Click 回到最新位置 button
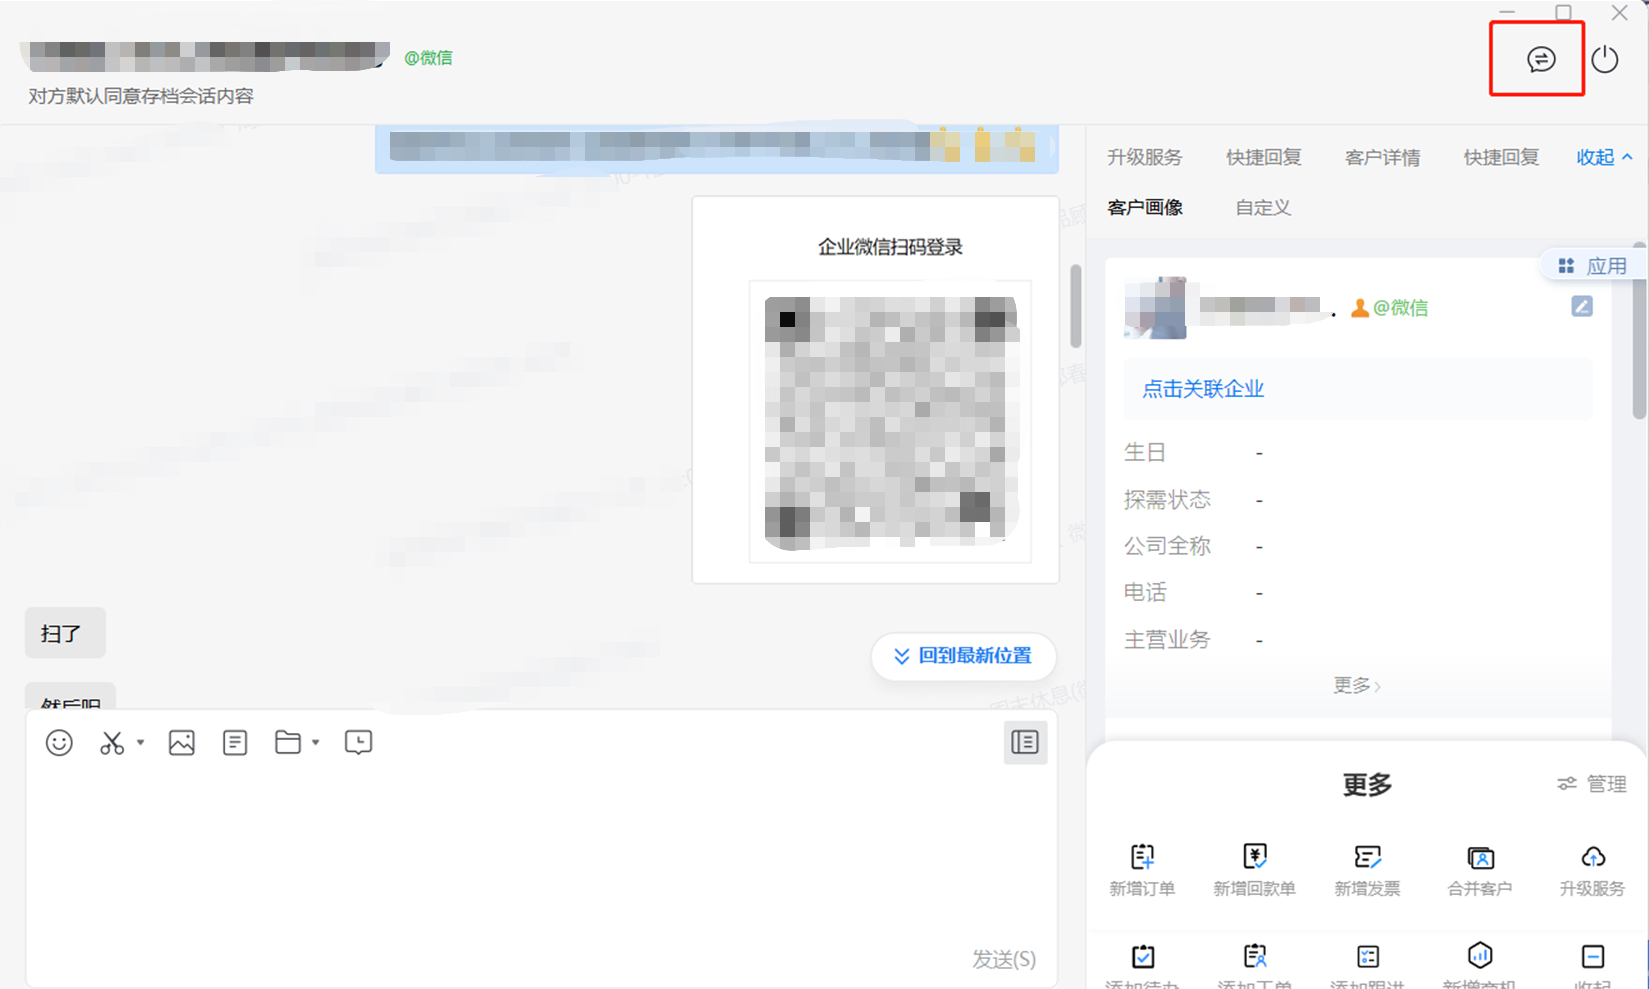The width and height of the screenshot is (1649, 989). 963,656
